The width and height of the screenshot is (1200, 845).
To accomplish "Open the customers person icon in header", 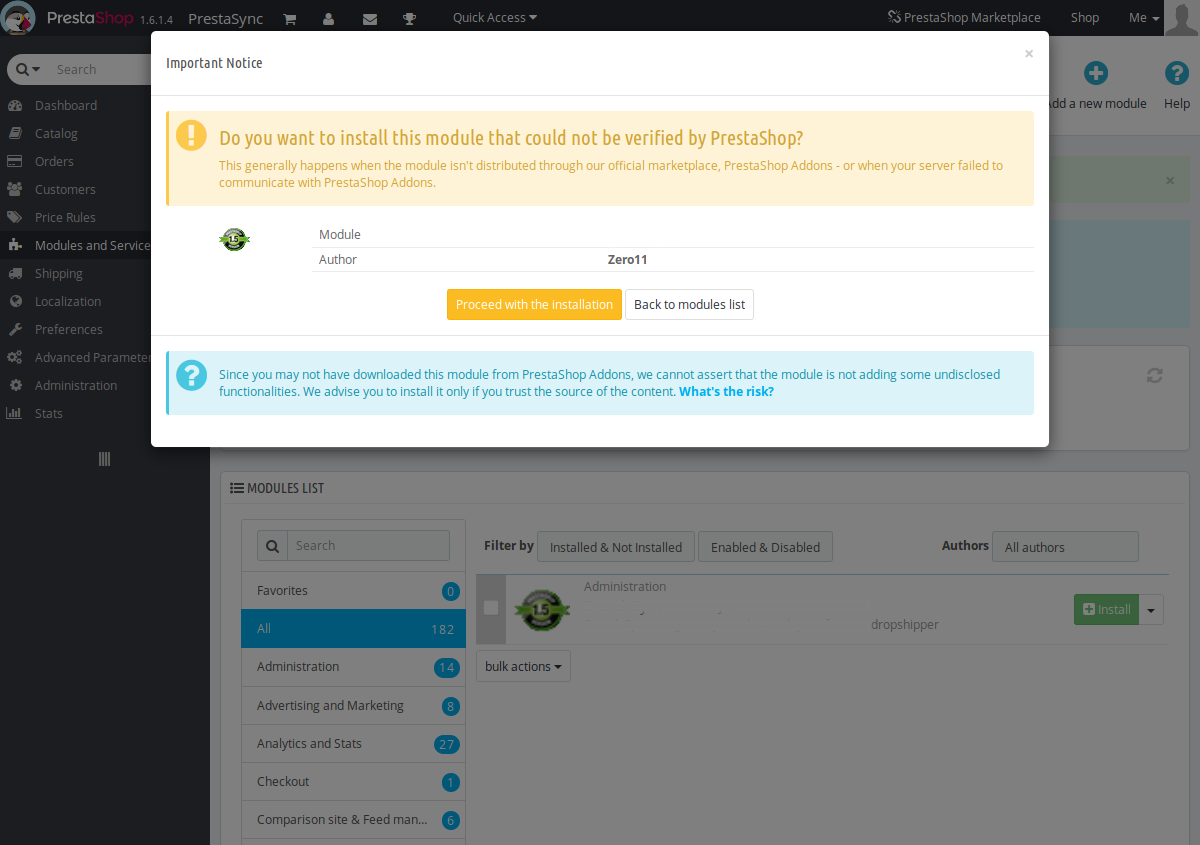I will 329,18.
